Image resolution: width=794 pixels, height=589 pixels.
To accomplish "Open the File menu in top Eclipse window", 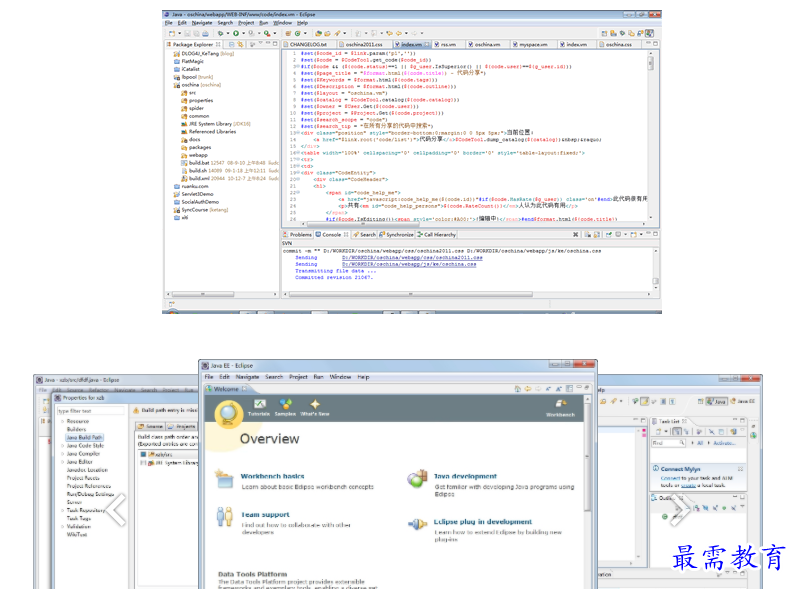I will click(x=169, y=23).
